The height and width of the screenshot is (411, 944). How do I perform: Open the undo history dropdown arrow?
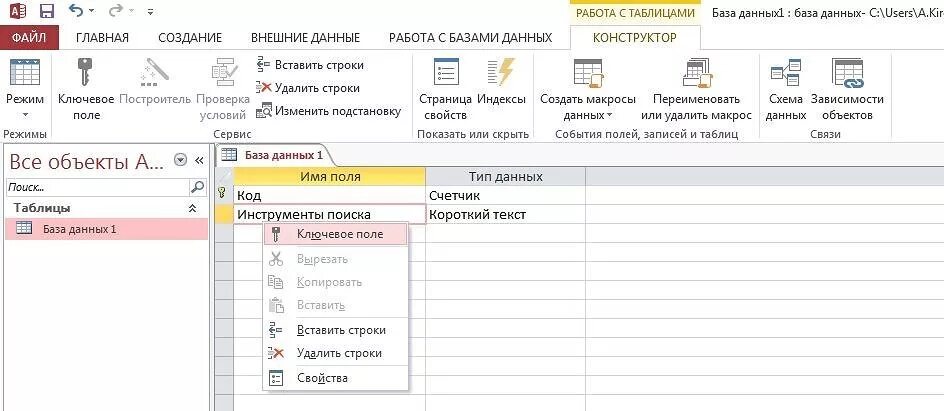[x=91, y=11]
